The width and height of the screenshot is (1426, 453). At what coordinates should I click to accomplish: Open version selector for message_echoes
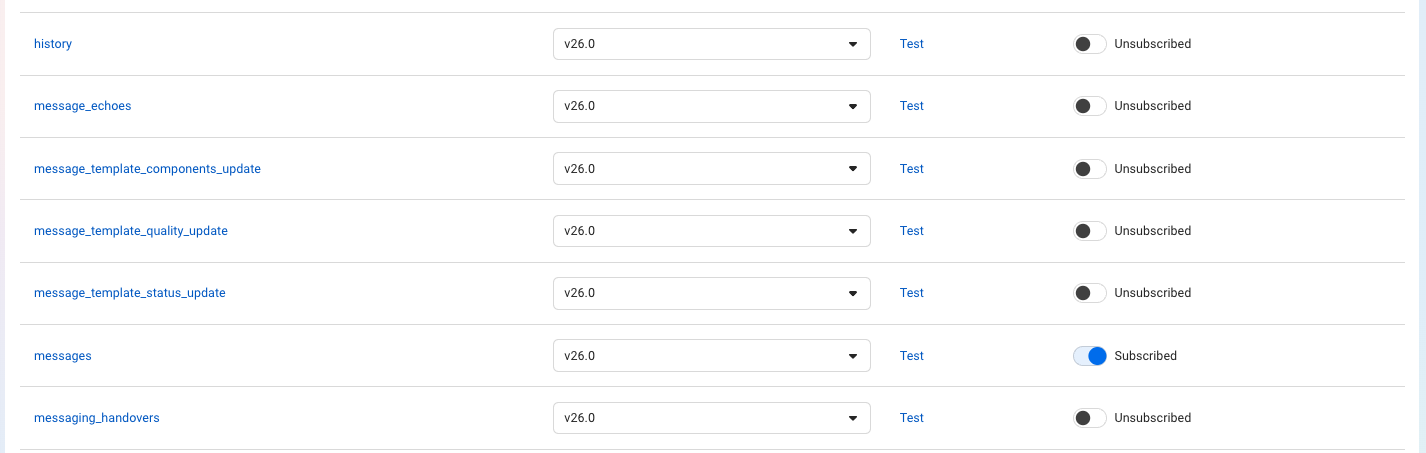coord(712,106)
